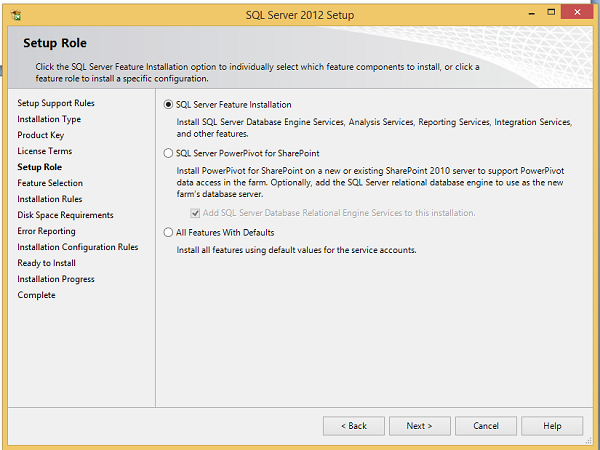Image resolution: width=600 pixels, height=450 pixels.
Task: Open Help for the setup wizard
Action: (x=552, y=426)
